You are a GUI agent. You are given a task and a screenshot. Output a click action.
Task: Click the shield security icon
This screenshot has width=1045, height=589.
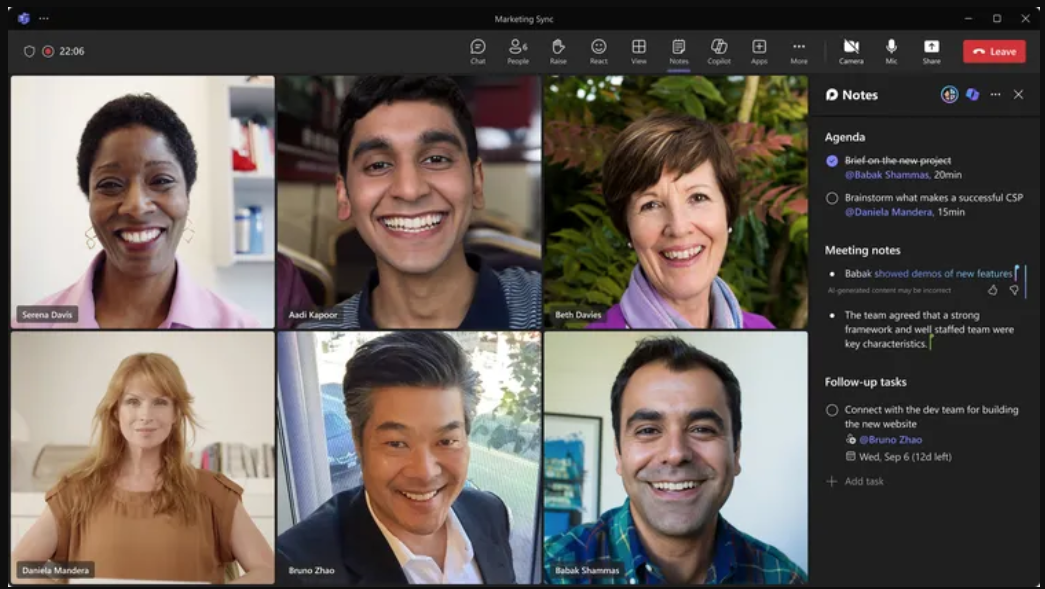29,51
